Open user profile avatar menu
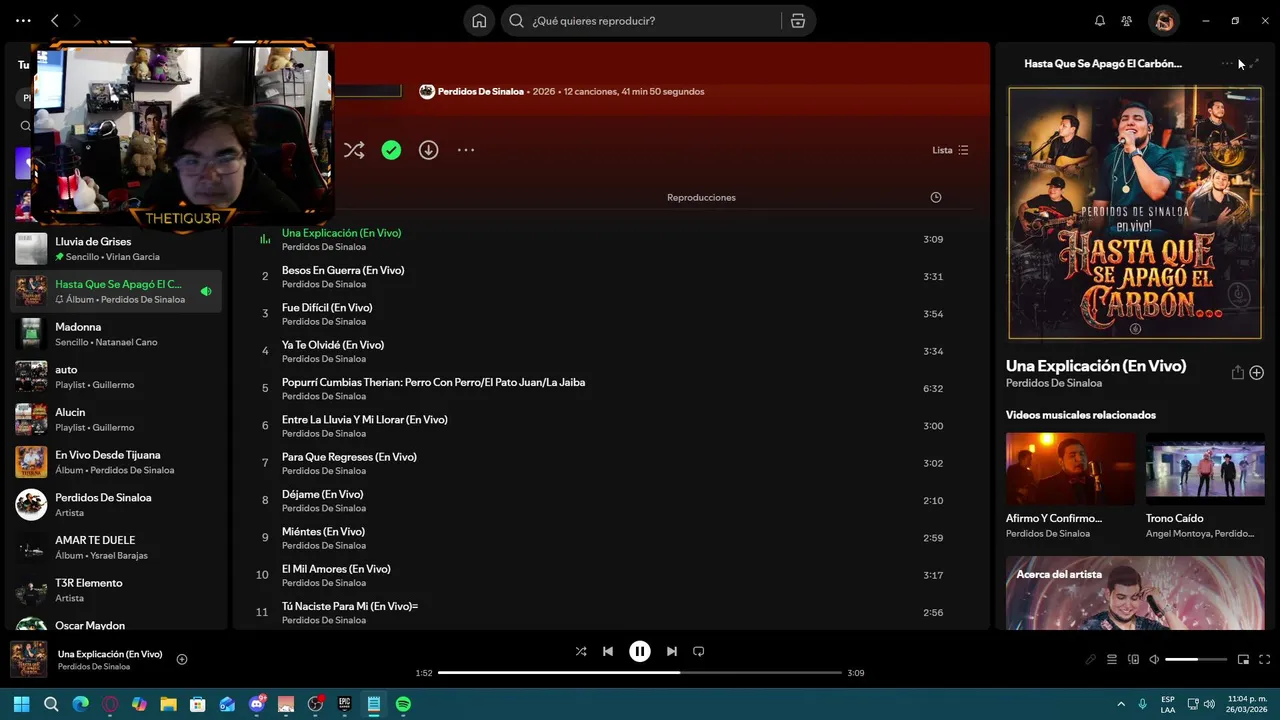 [1163, 21]
